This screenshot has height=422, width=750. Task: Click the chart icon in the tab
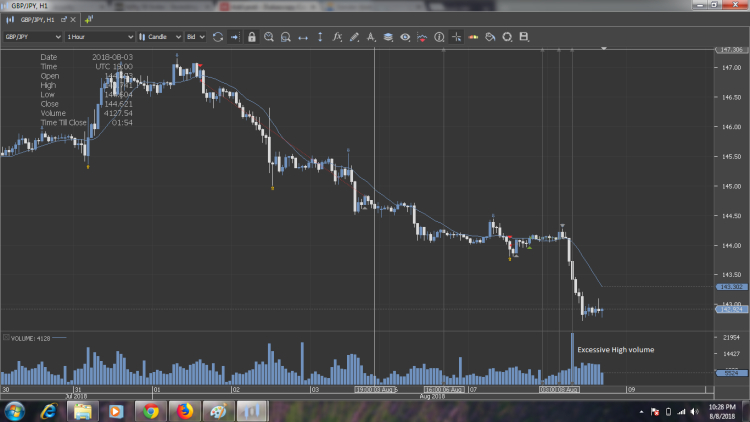tap(10, 20)
